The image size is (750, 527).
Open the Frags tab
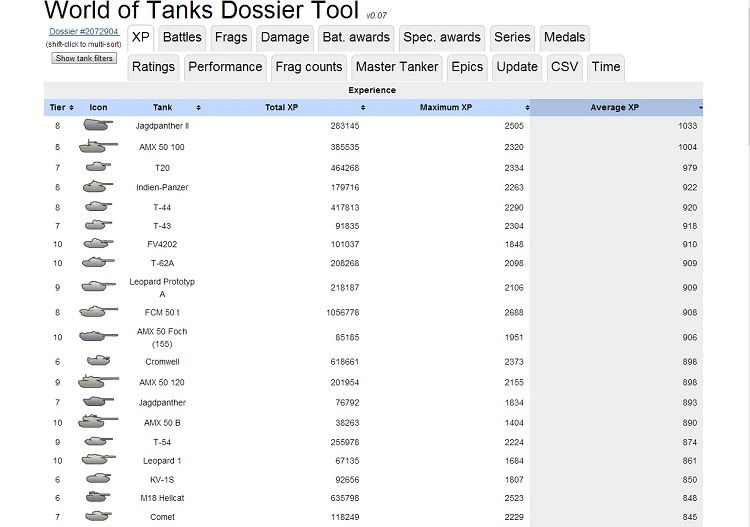point(231,37)
